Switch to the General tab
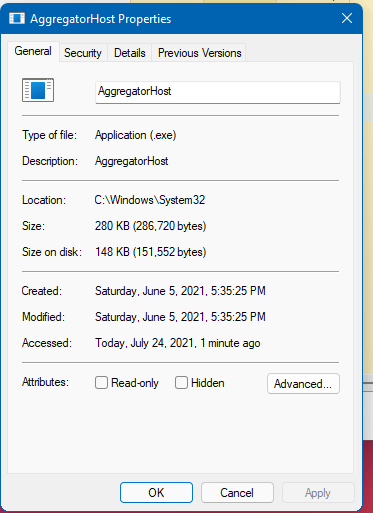The image size is (373, 513). point(33,51)
